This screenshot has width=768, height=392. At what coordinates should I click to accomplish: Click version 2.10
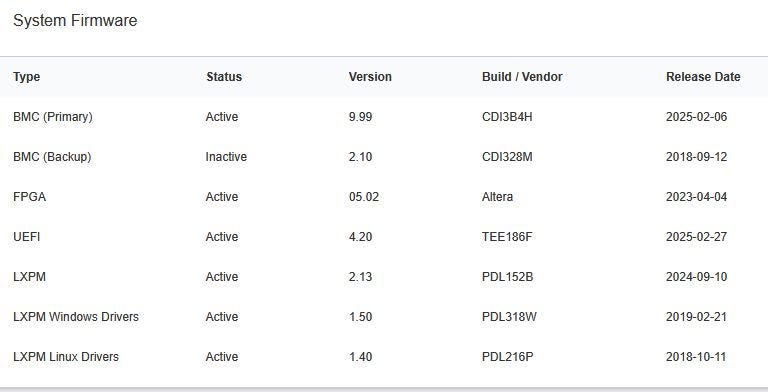point(360,157)
